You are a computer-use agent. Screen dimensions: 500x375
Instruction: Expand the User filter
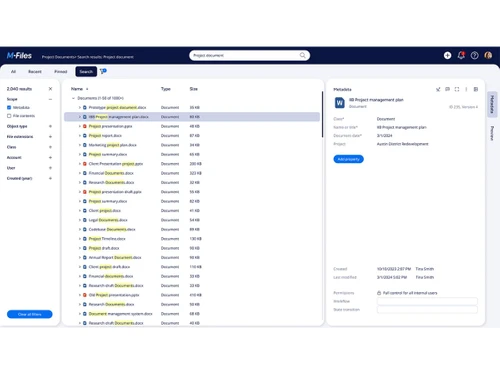(50, 168)
